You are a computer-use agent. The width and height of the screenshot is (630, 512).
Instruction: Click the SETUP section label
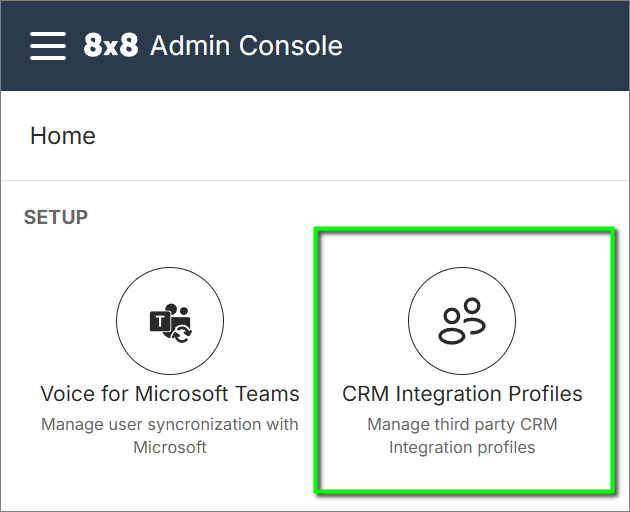pos(56,217)
